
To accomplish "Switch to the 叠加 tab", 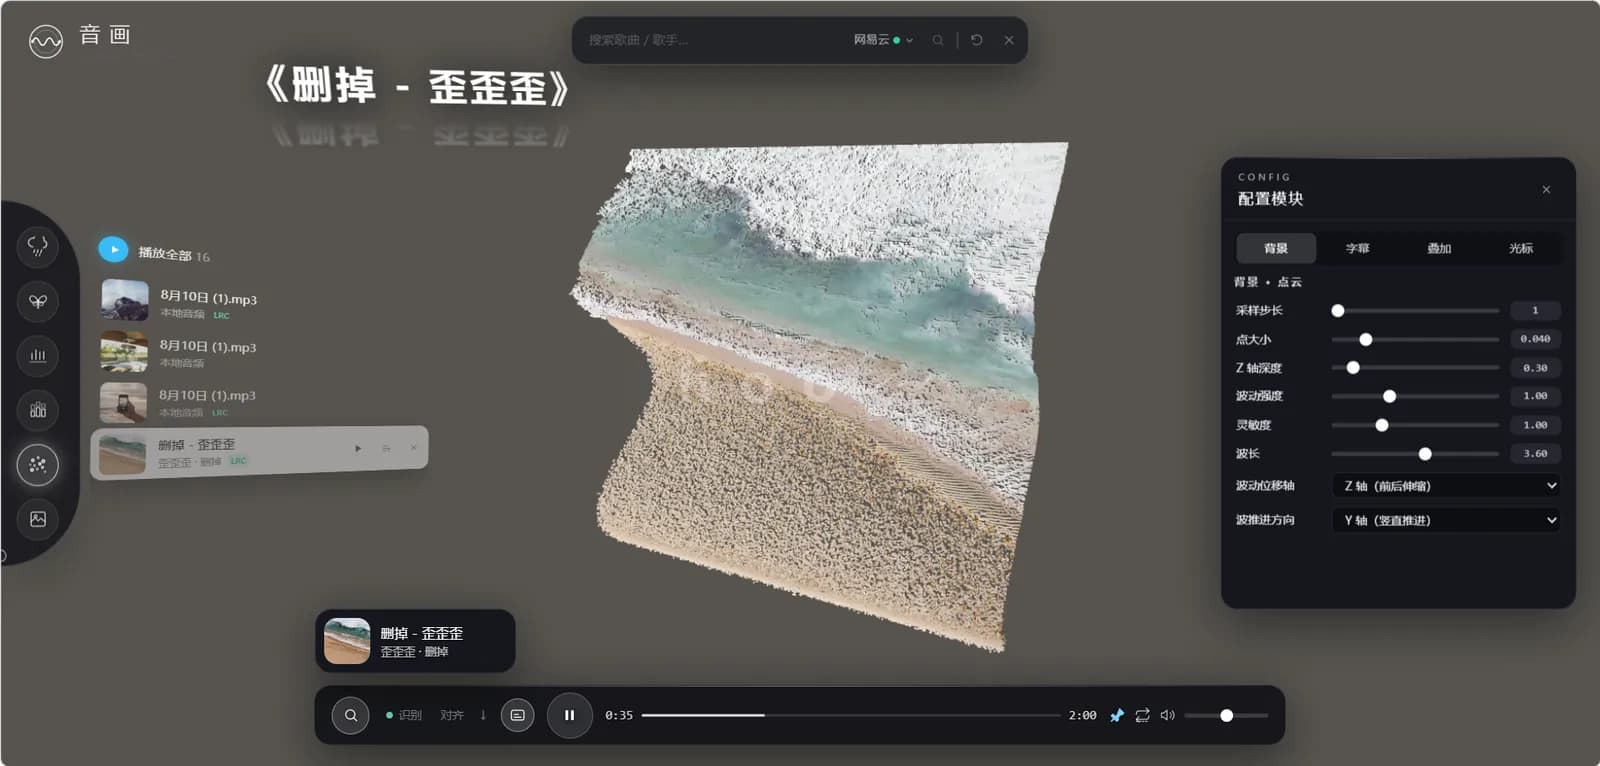I will [1439, 248].
